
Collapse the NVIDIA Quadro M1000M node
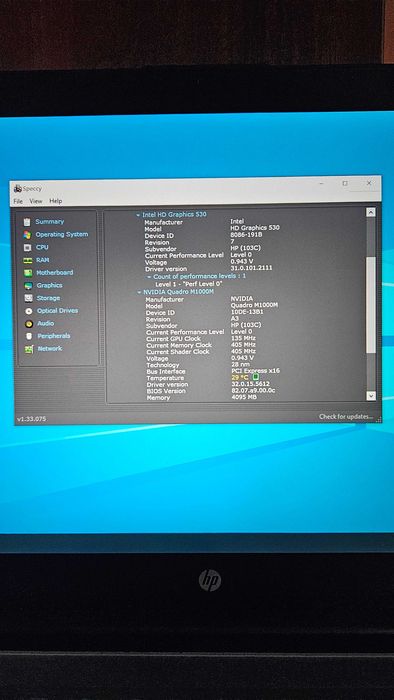(x=139, y=292)
